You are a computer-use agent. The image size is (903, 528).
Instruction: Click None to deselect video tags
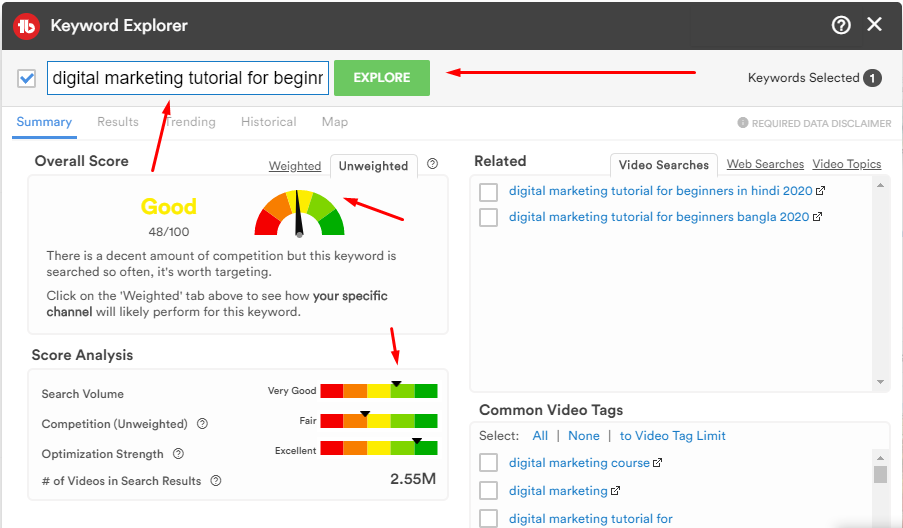(x=583, y=436)
